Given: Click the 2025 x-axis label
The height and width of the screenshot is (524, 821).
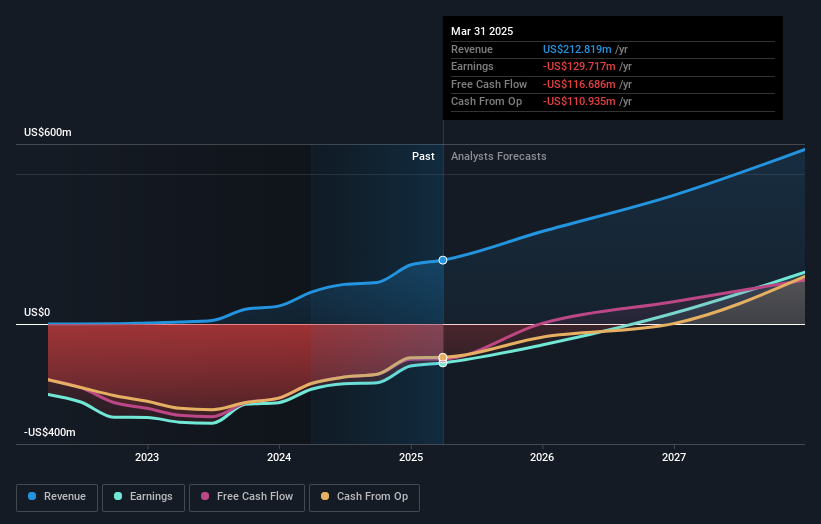Looking at the screenshot, I should pyautogui.click(x=411, y=458).
